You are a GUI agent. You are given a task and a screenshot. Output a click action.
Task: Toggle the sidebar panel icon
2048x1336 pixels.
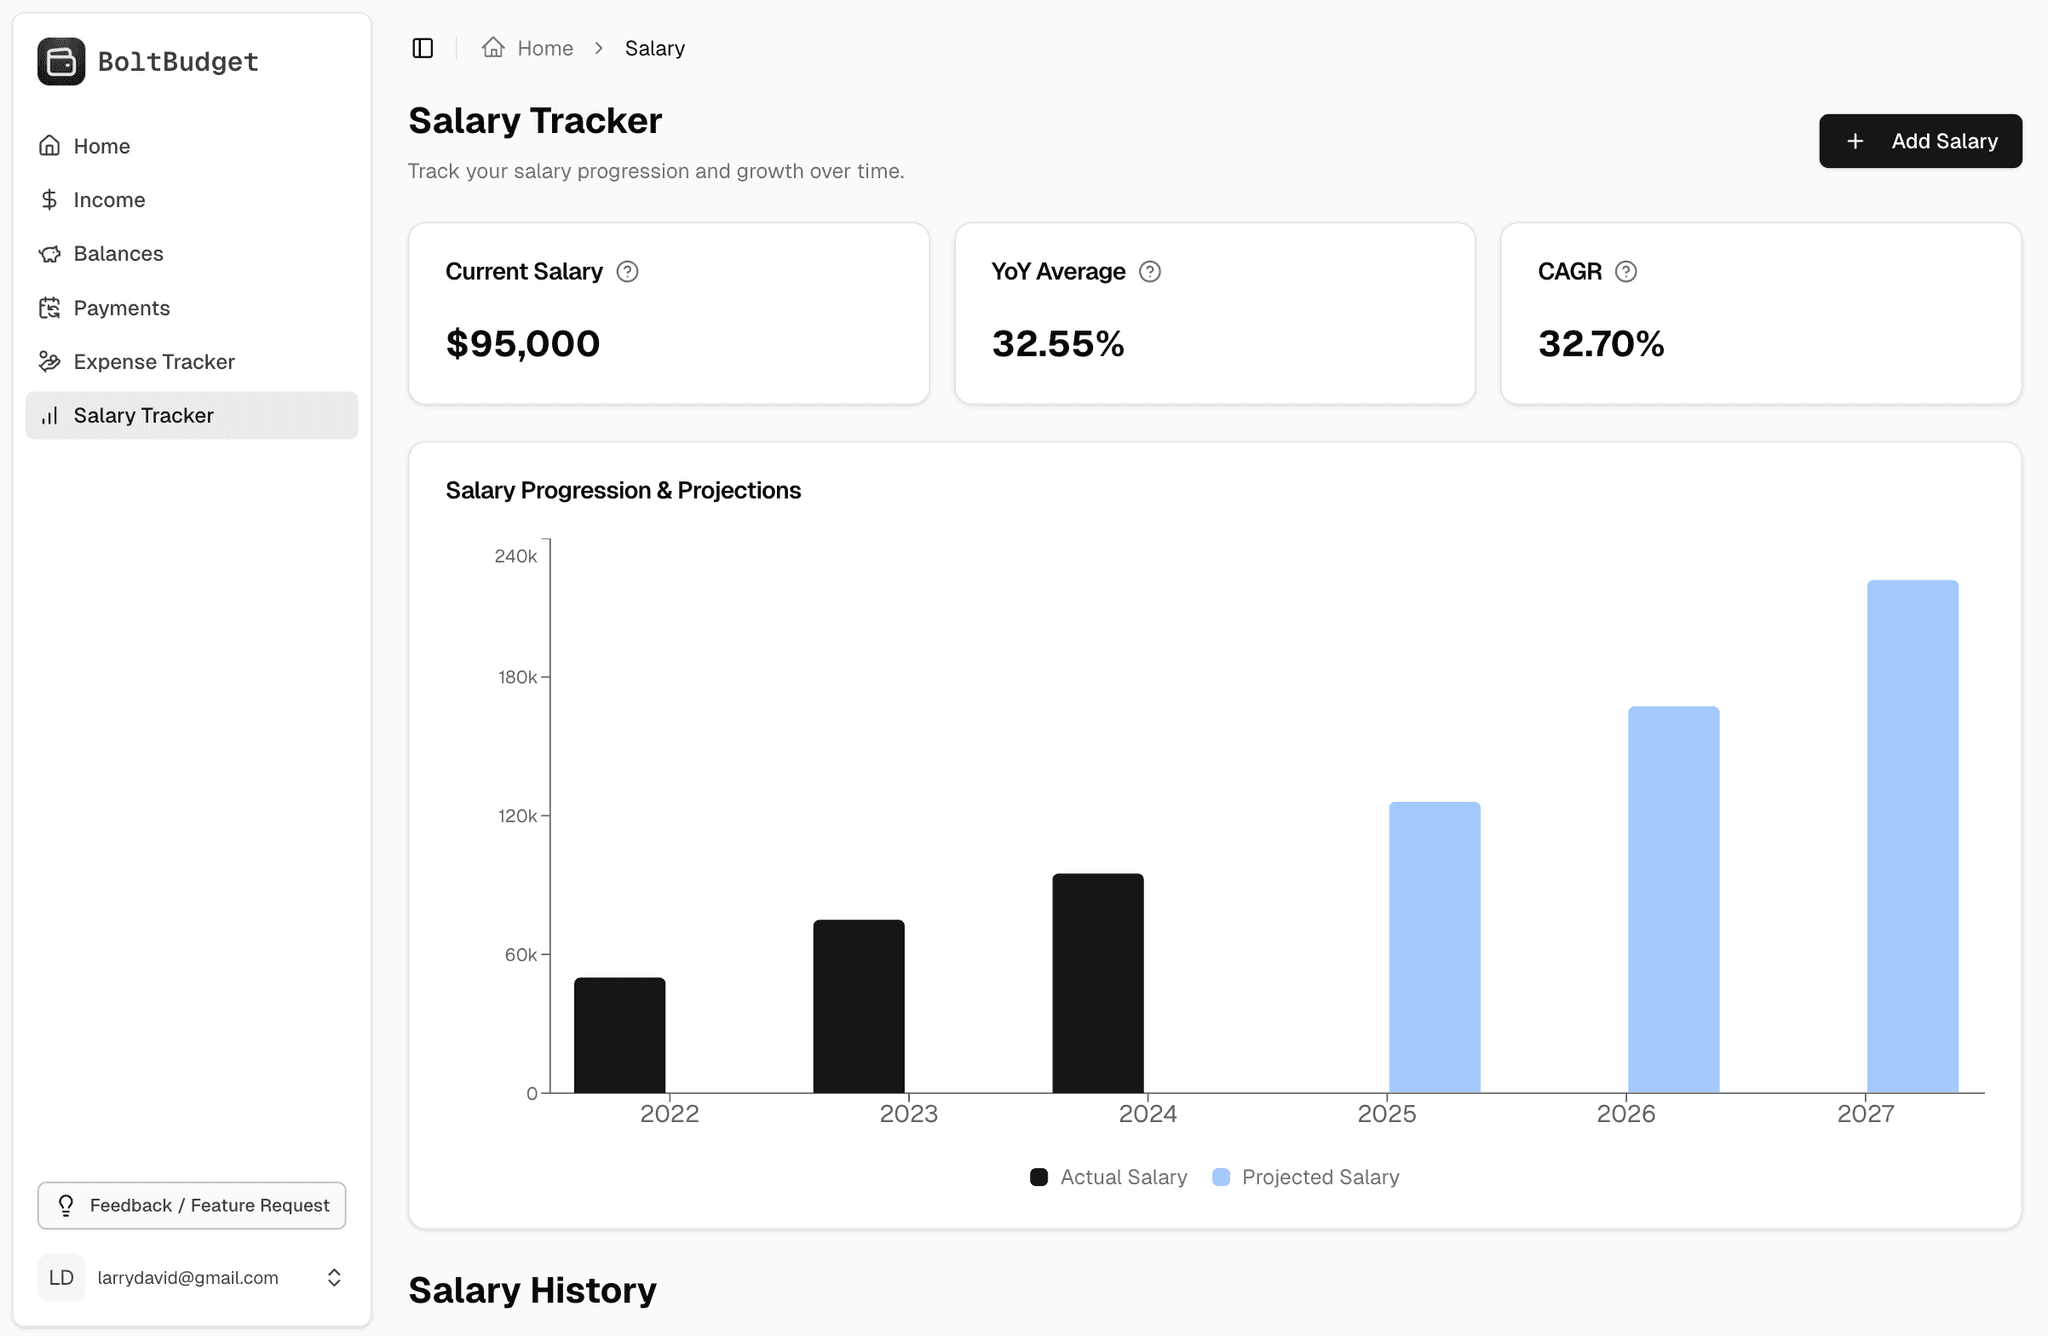coord(423,48)
